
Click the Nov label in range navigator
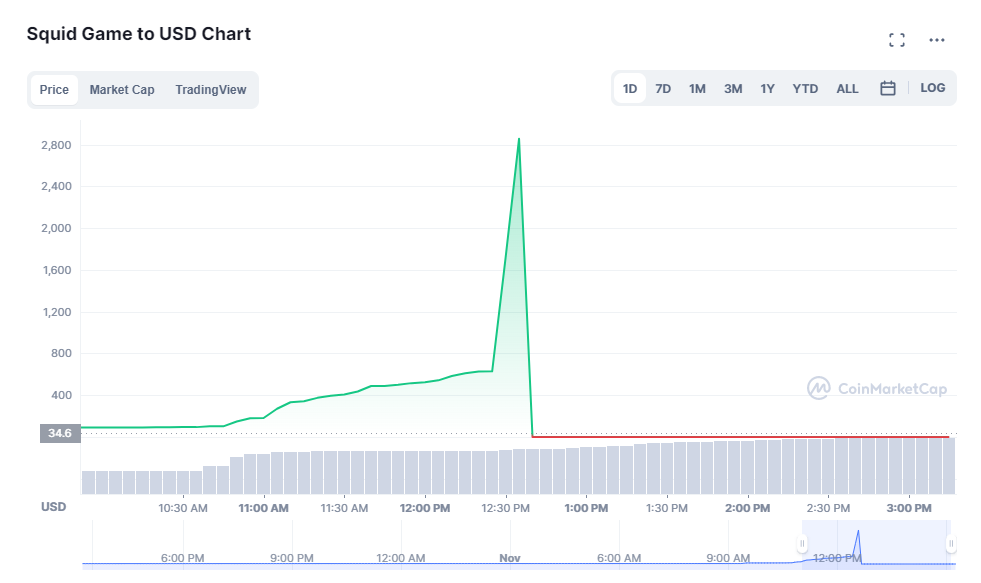[x=510, y=558]
